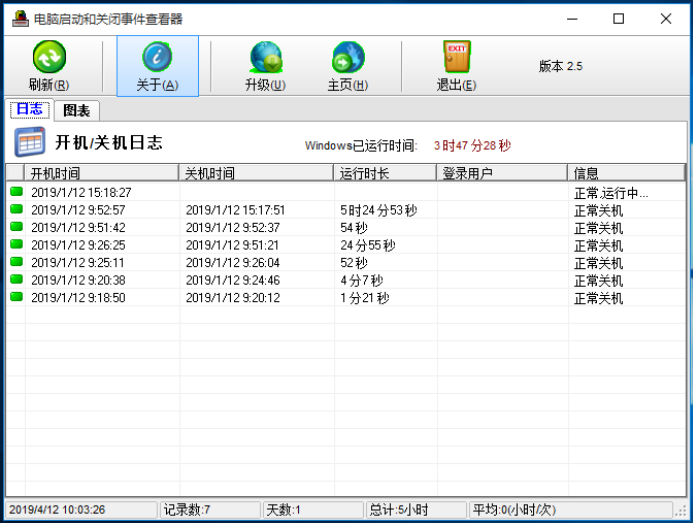Click the green Refresh (刷新) icon
The width and height of the screenshot is (693, 523).
[x=48, y=58]
